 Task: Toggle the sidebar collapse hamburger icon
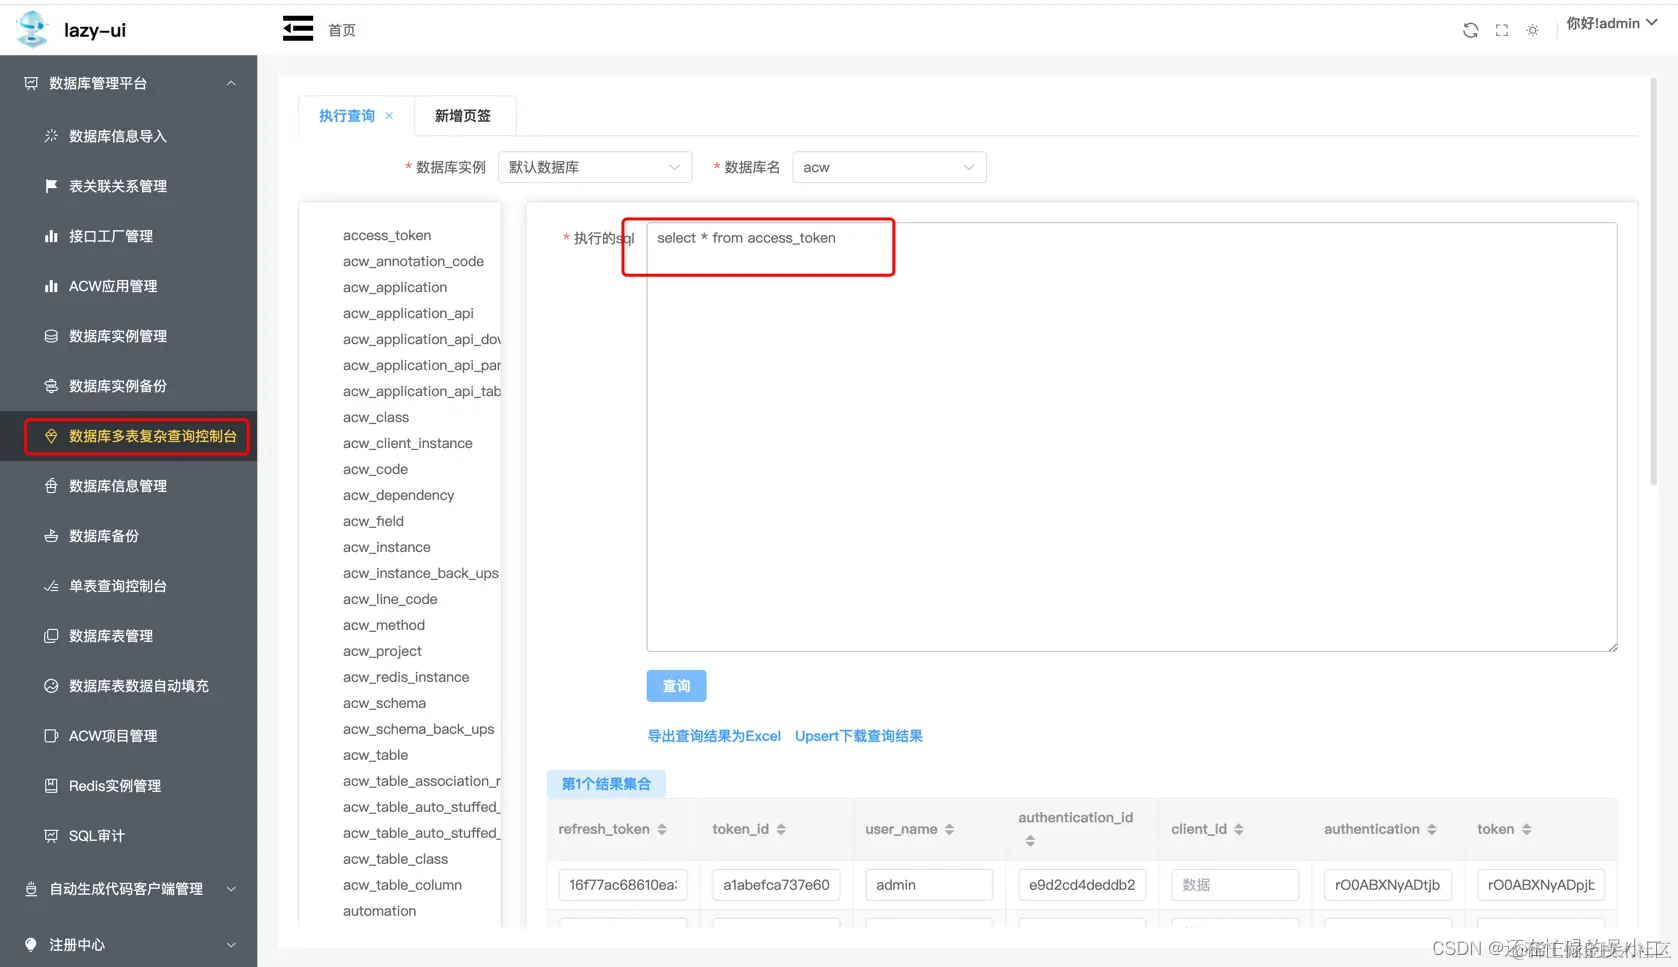point(298,29)
